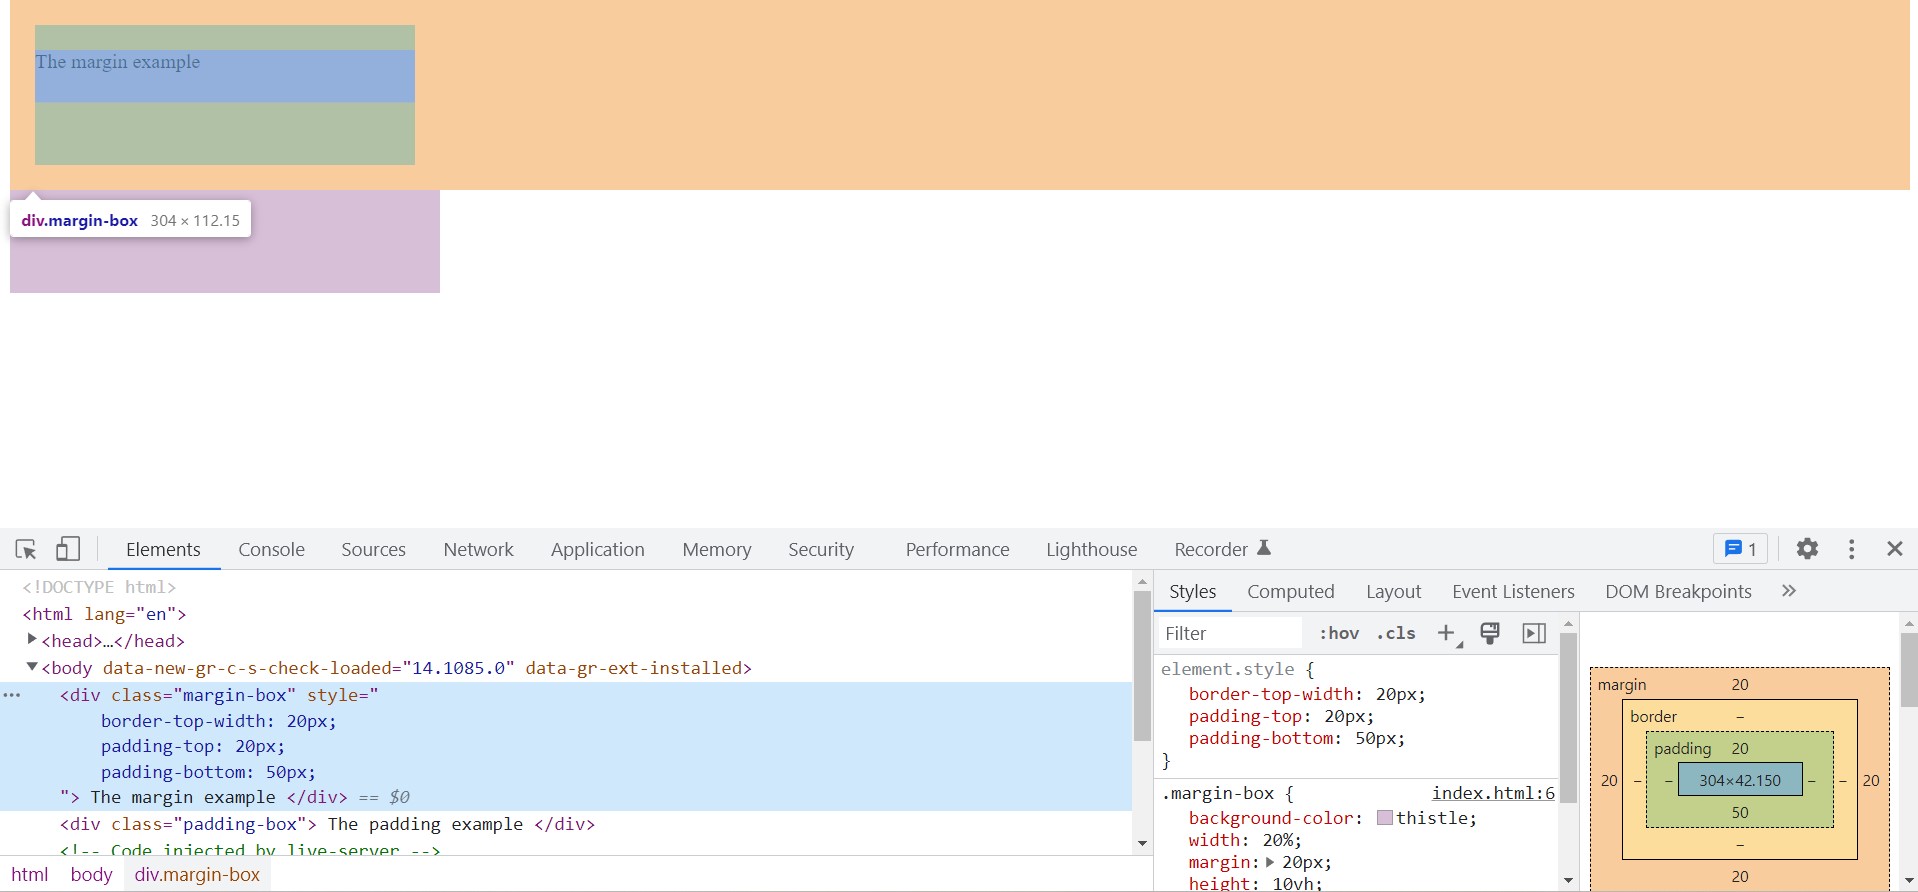Expand the head element node
1918x892 pixels.
(x=32, y=640)
